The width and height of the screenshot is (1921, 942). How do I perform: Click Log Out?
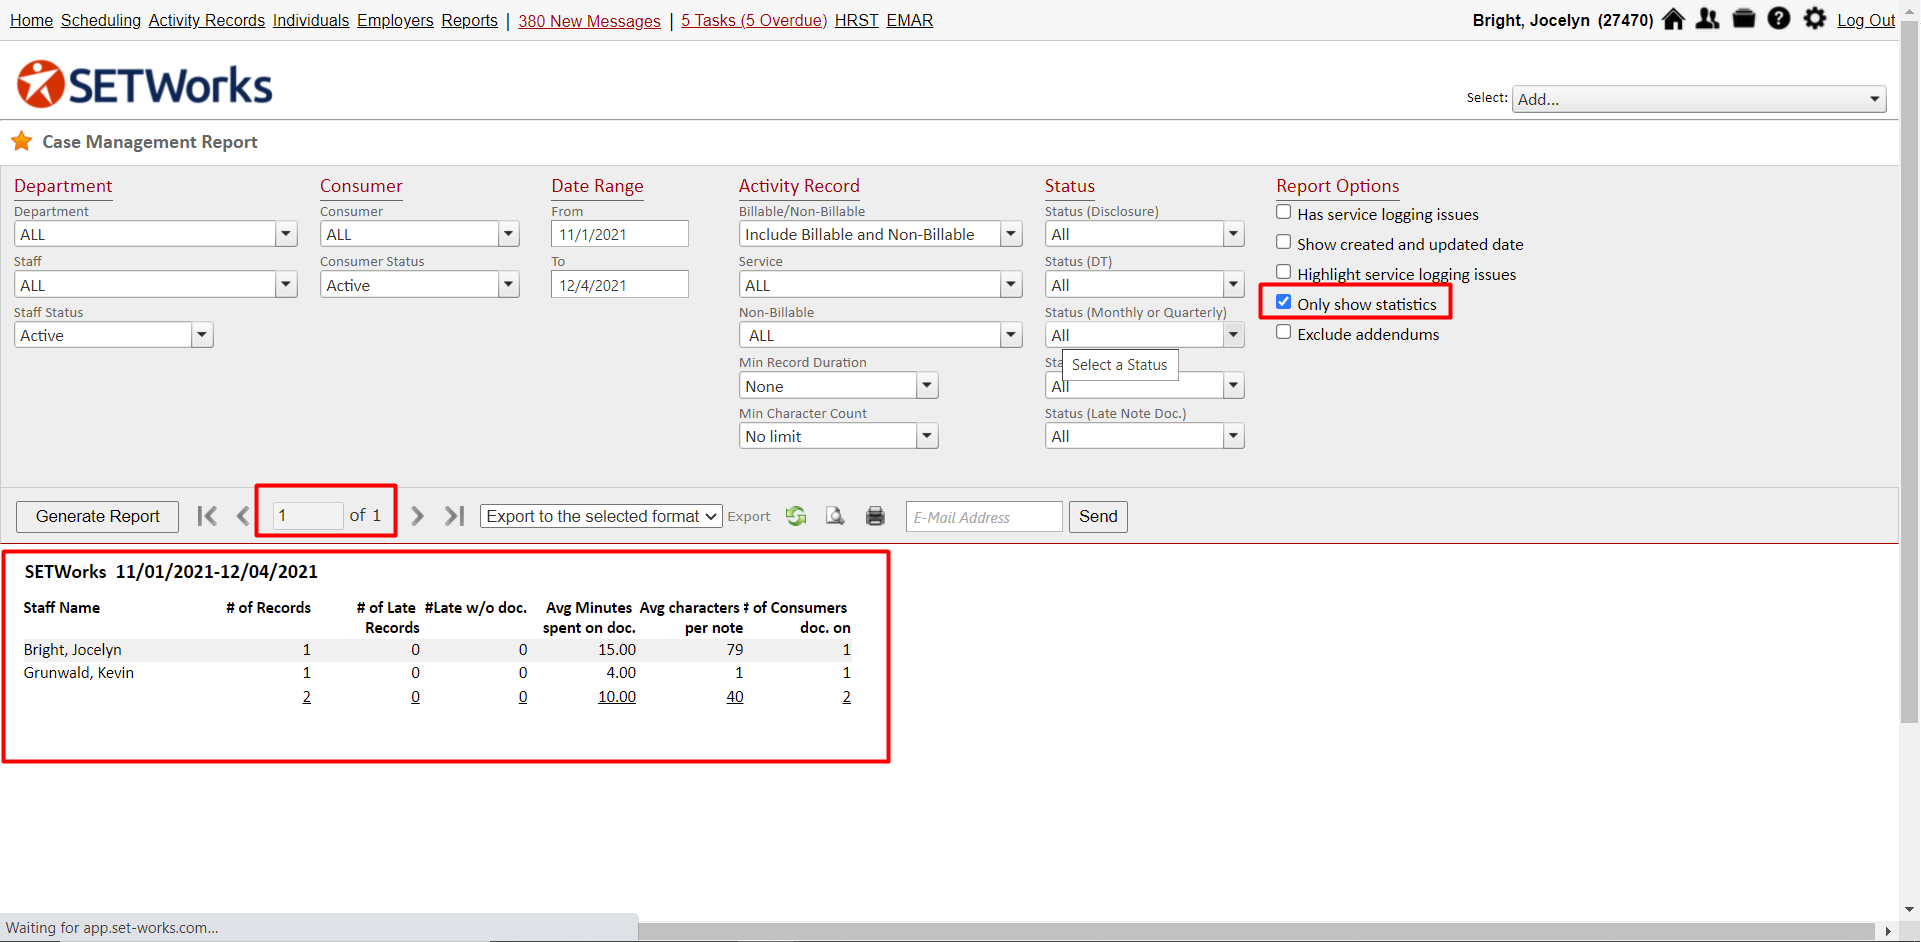(x=1866, y=20)
